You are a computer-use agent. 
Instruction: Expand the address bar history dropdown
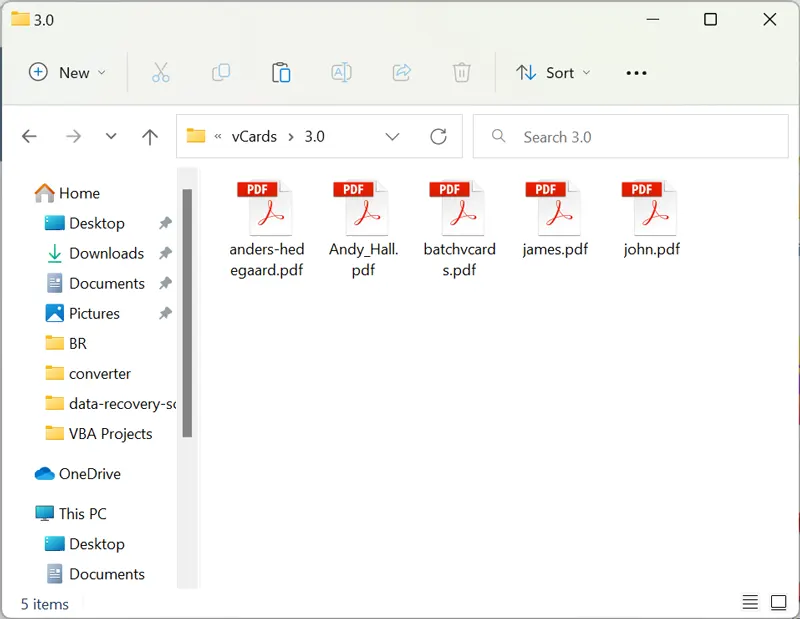(x=392, y=137)
